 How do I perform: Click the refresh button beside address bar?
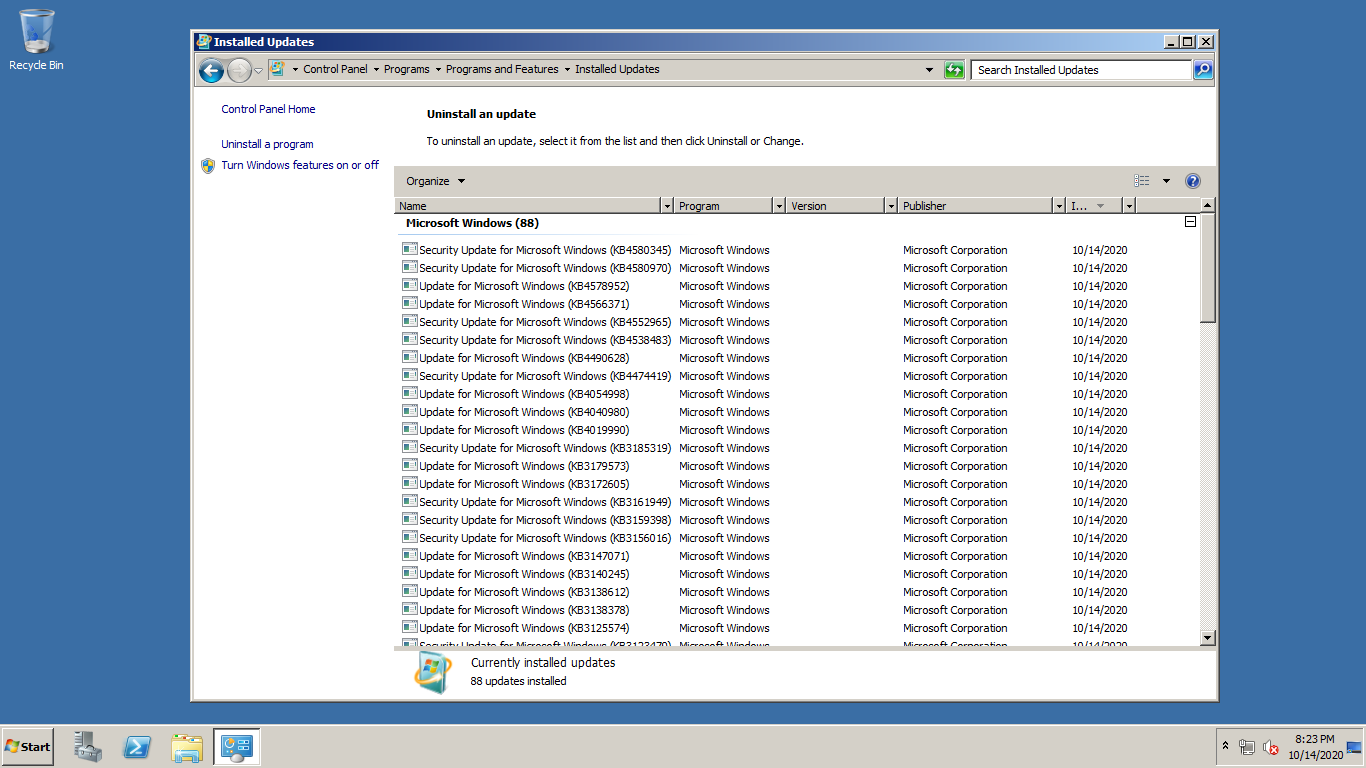[954, 70]
